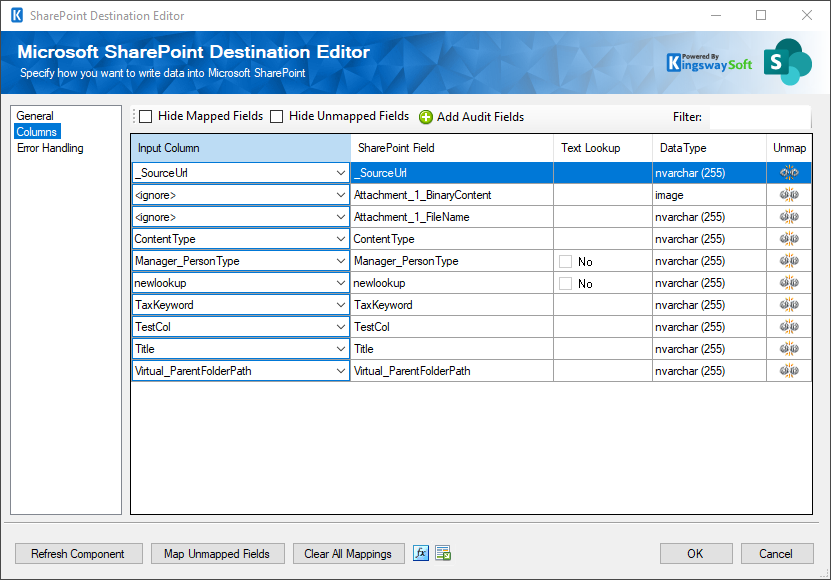This screenshot has width=831, height=580.
Task: Select the Virtual_ParentFolderPath SharePoint field cell
Action: (452, 371)
